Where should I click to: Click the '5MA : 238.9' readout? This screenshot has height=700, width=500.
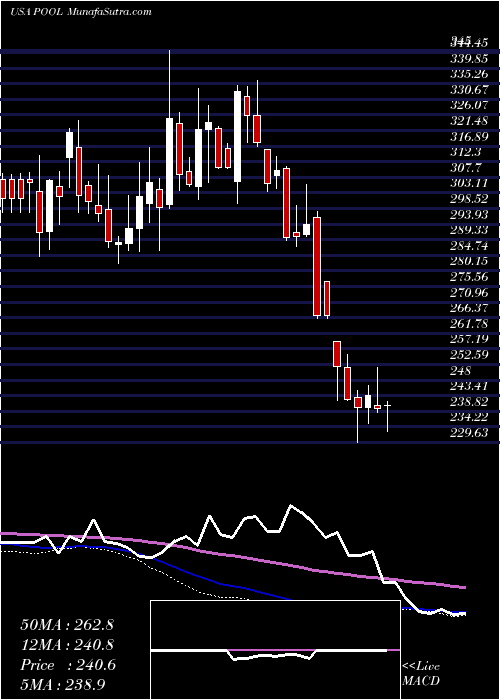coord(62,684)
